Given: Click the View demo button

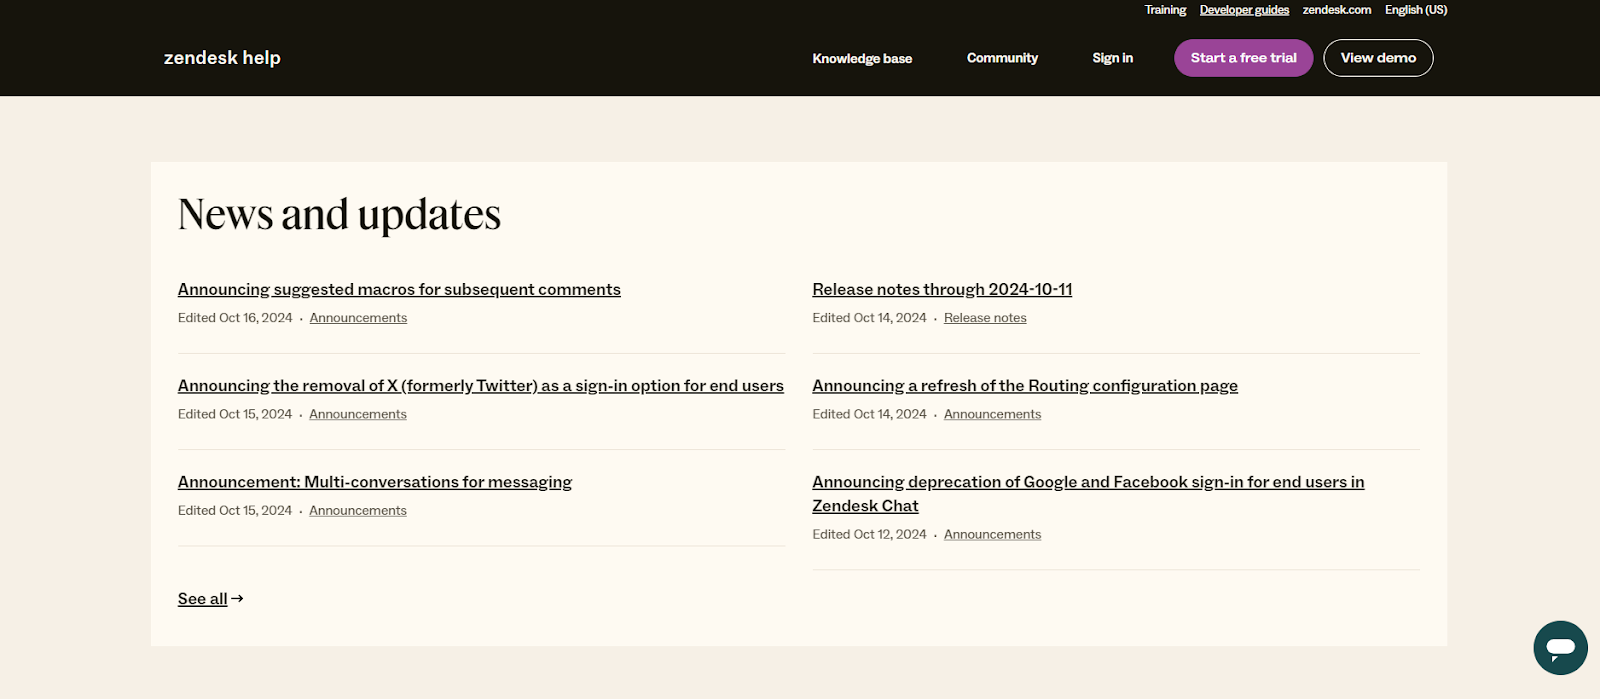Looking at the screenshot, I should tap(1378, 58).
